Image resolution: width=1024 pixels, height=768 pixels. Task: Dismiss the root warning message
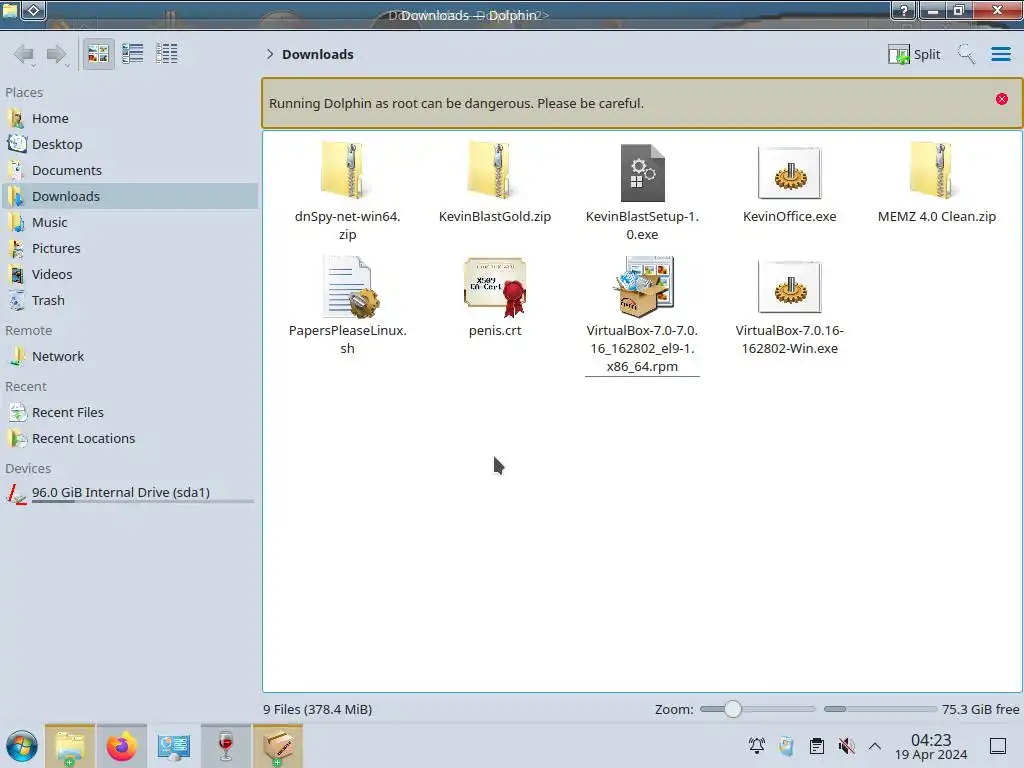1002,99
